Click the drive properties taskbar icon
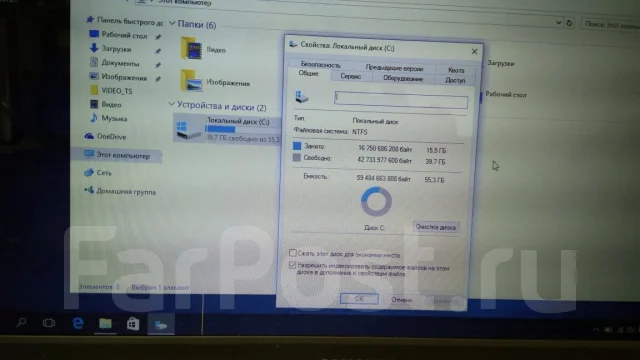Viewport: 640px width, 360px height. (x=160, y=325)
